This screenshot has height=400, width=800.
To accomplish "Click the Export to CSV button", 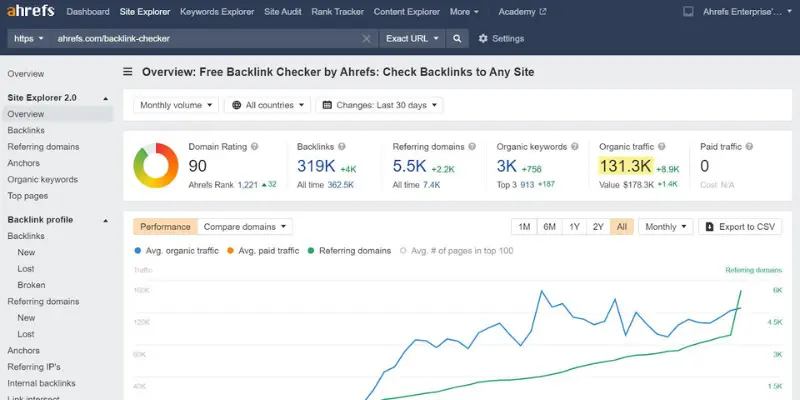I will click(740, 227).
